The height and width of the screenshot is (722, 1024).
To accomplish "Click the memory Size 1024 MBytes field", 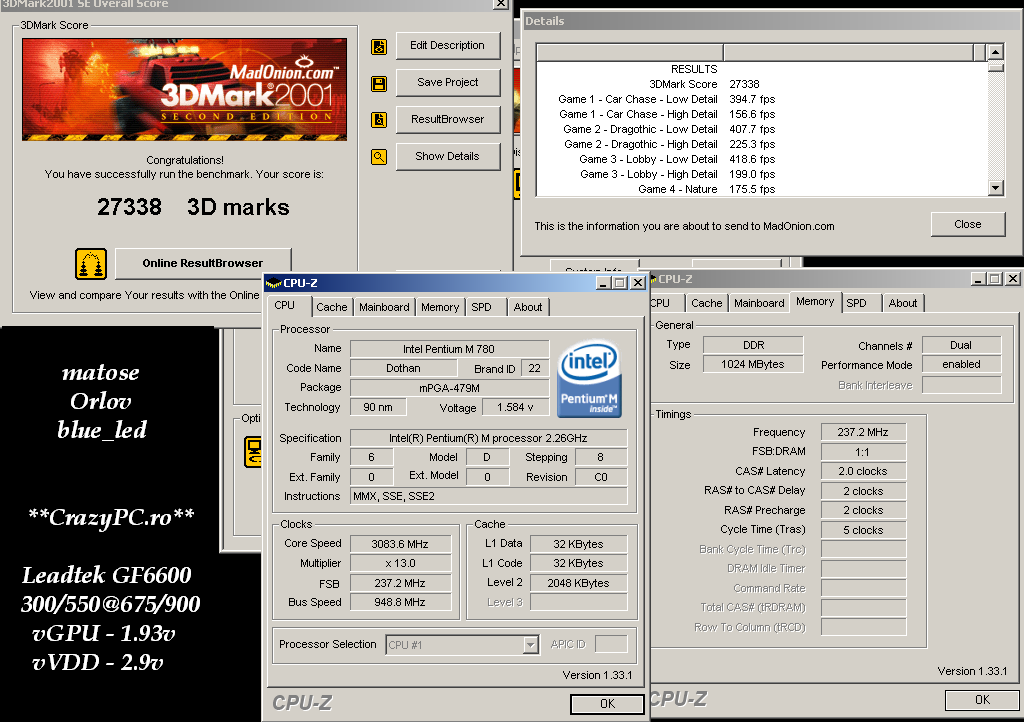I will (753, 364).
